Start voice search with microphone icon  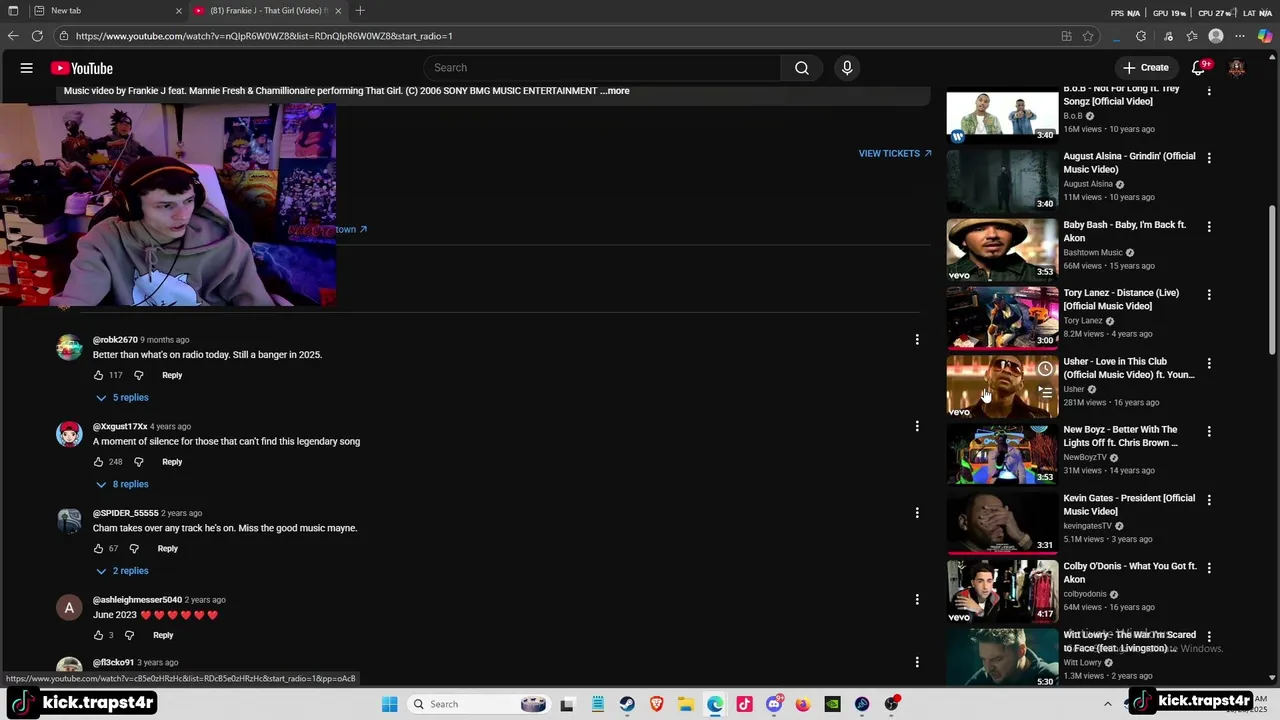(847, 68)
